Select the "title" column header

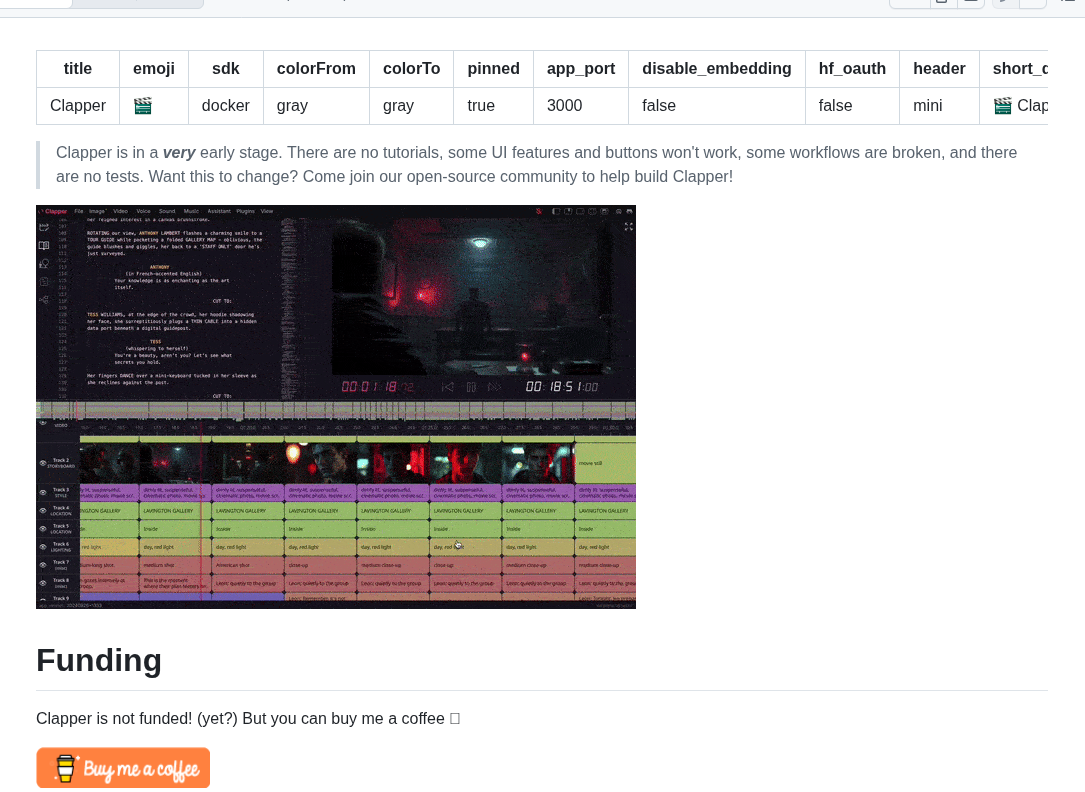pos(78,68)
